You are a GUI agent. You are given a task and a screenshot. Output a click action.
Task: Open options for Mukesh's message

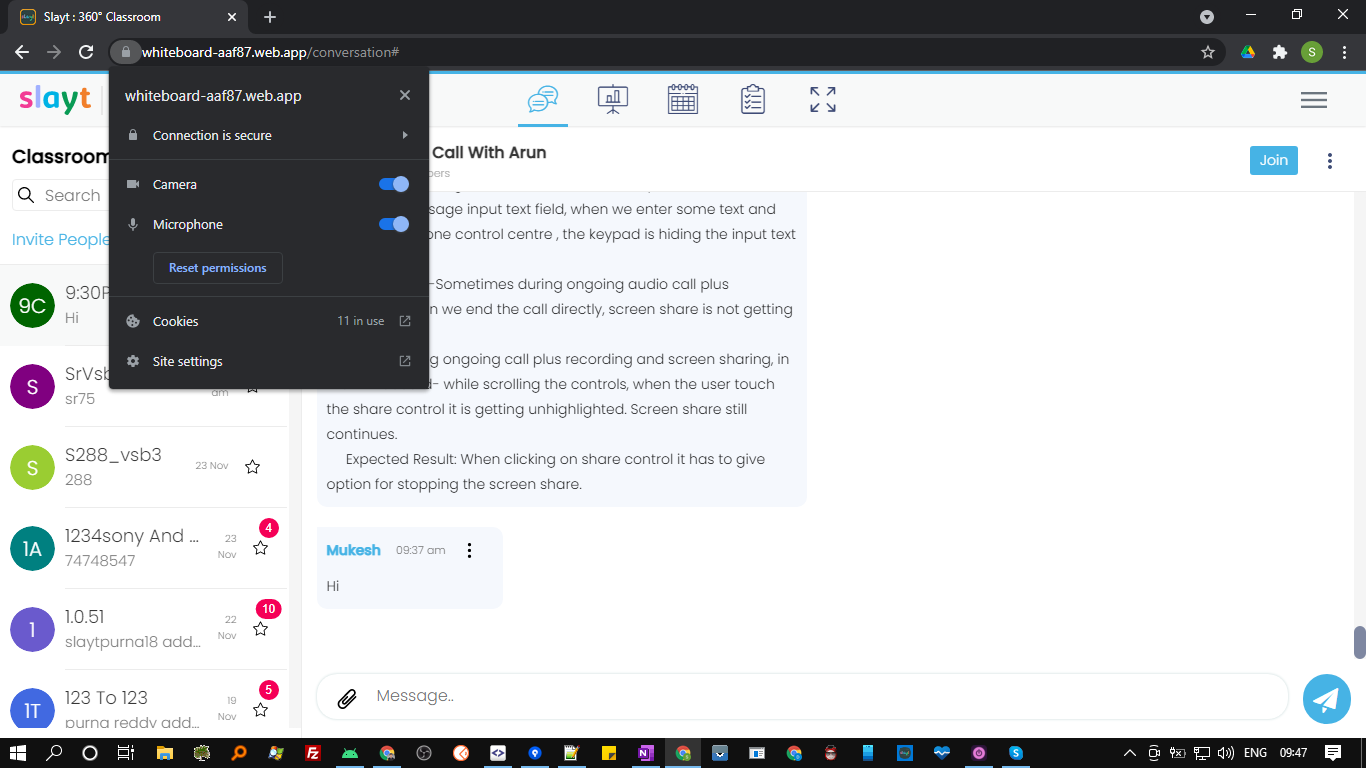469,550
